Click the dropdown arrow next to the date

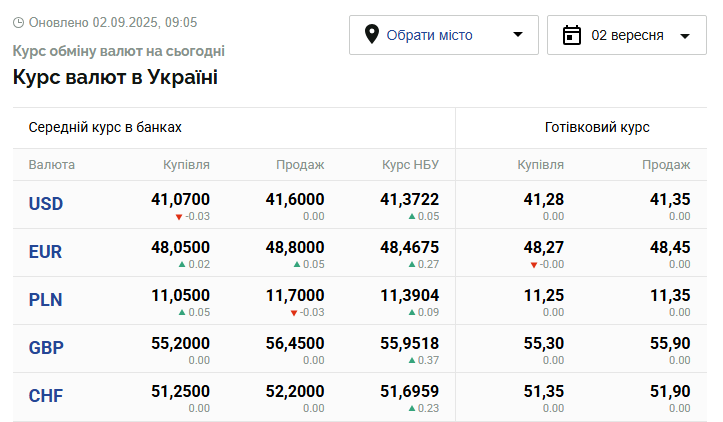(685, 36)
